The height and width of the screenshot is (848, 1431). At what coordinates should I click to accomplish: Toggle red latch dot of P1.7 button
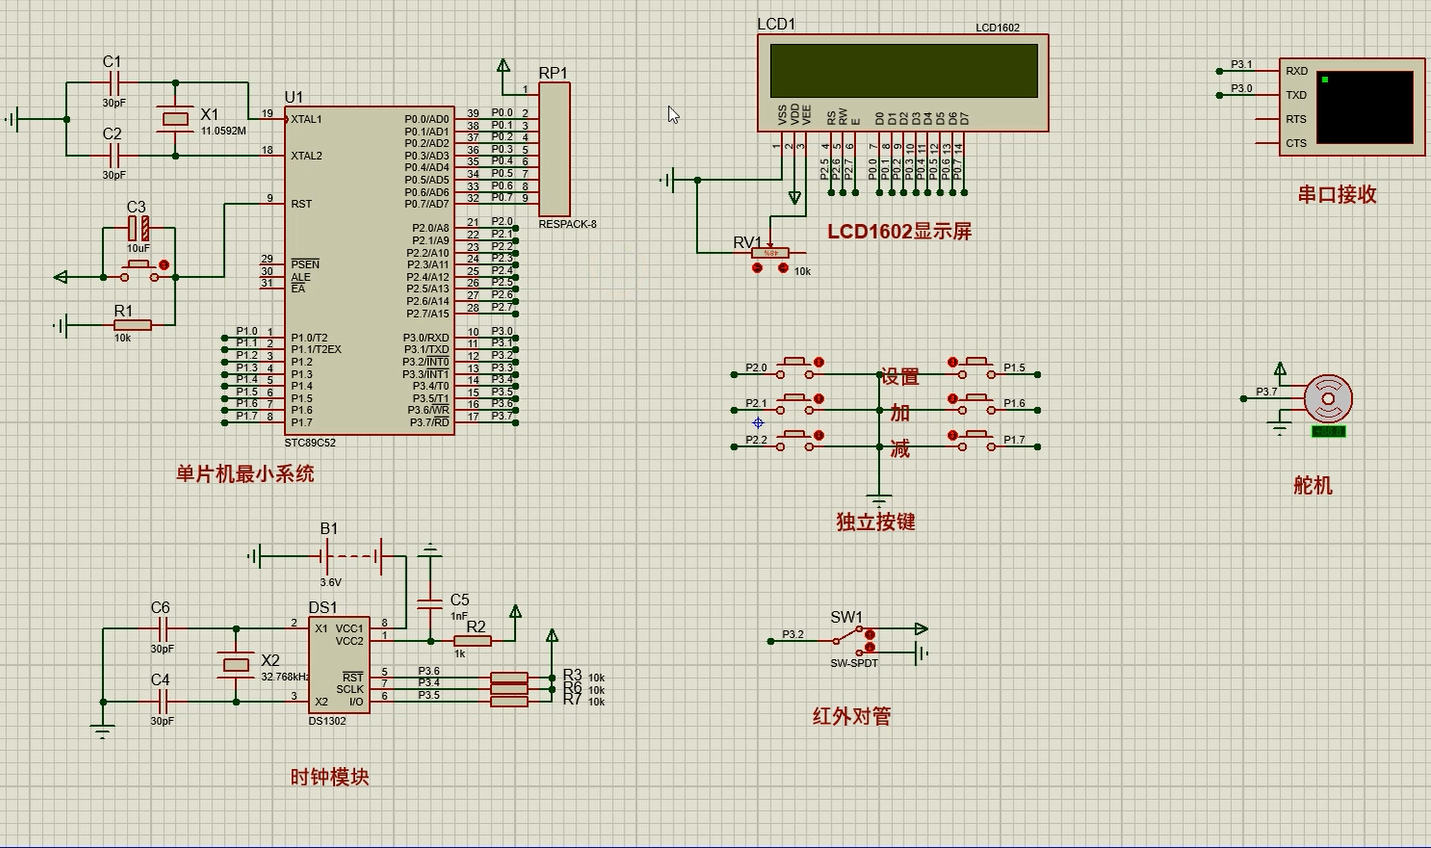(x=953, y=435)
